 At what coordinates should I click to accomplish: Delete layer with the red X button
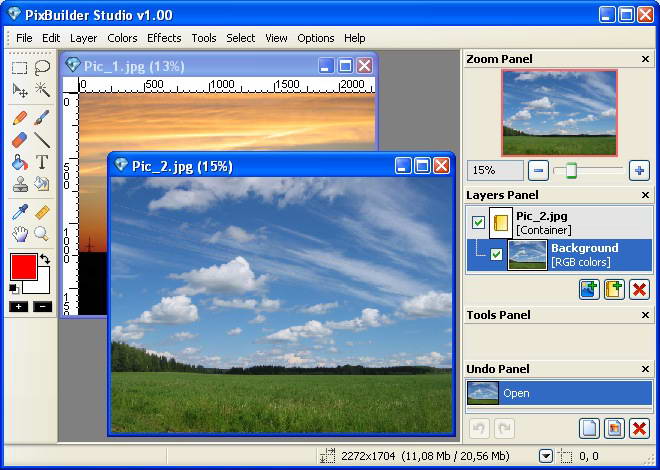(639, 289)
